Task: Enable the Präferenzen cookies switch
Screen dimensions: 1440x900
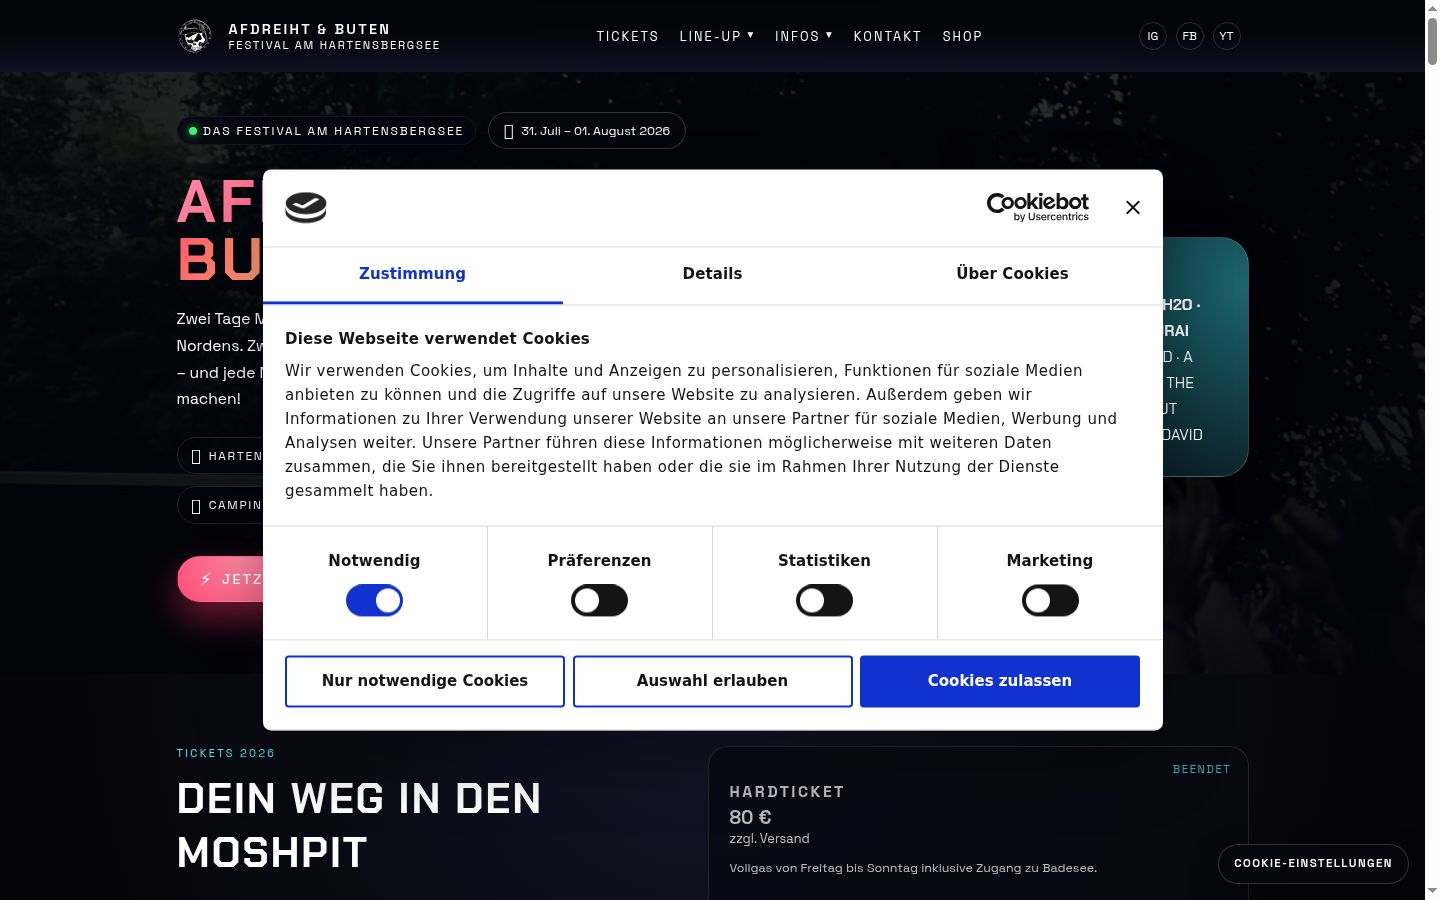Action: click(x=599, y=601)
